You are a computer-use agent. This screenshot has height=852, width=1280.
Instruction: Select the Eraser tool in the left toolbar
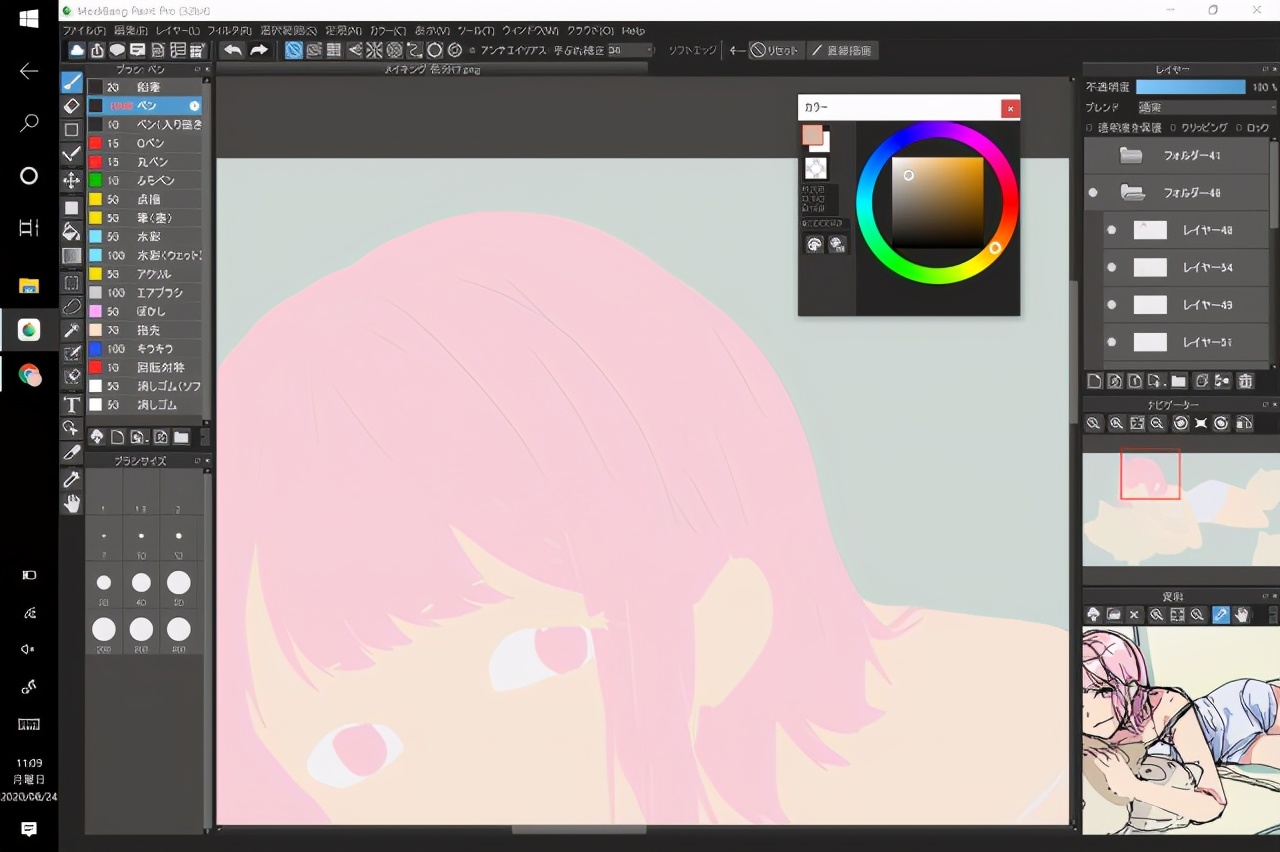tap(72, 105)
